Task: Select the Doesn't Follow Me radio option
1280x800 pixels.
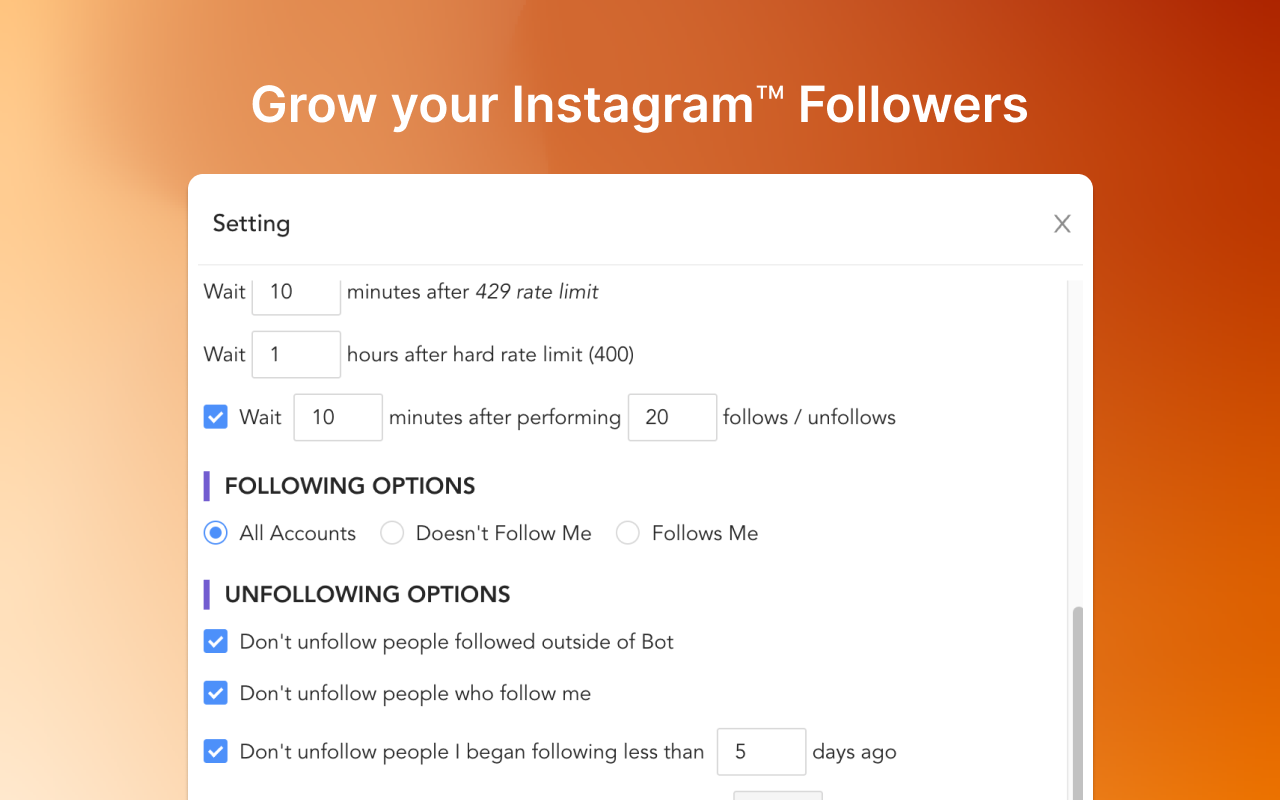Action: [392, 533]
